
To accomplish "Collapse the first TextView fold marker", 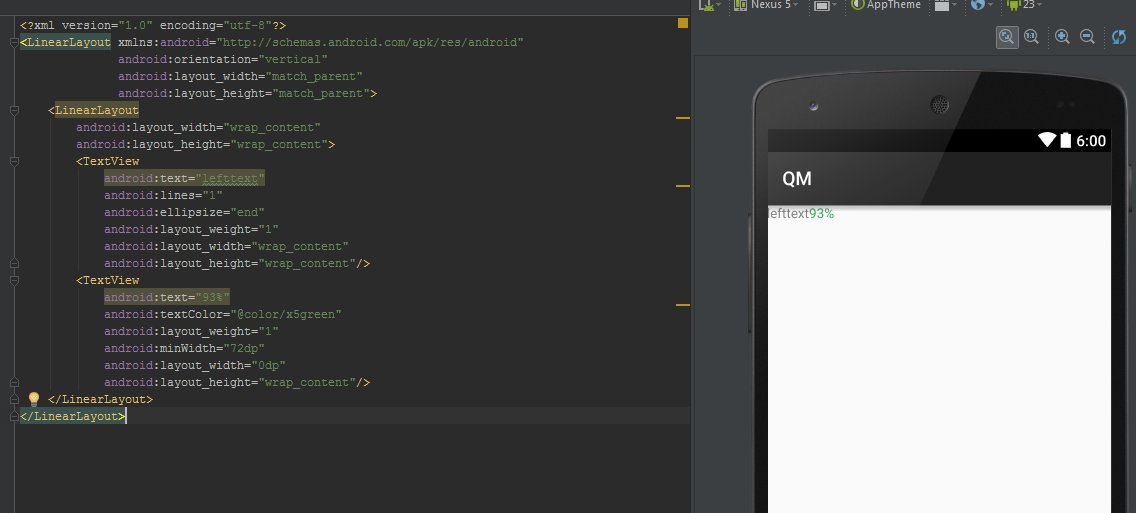I will [14, 162].
